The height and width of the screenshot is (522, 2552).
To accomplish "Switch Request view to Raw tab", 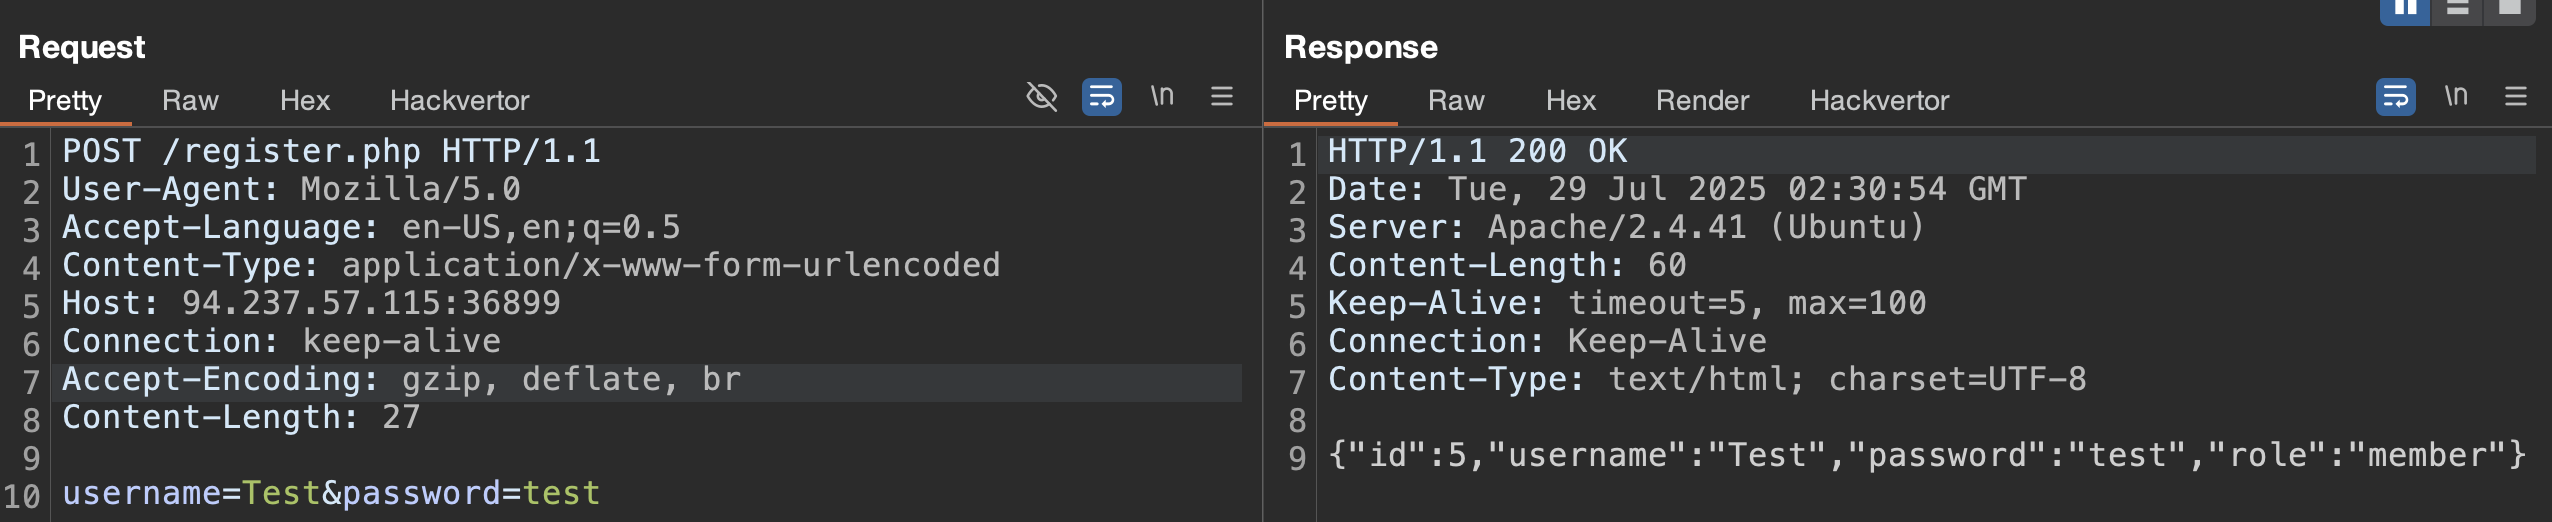I will [x=190, y=100].
